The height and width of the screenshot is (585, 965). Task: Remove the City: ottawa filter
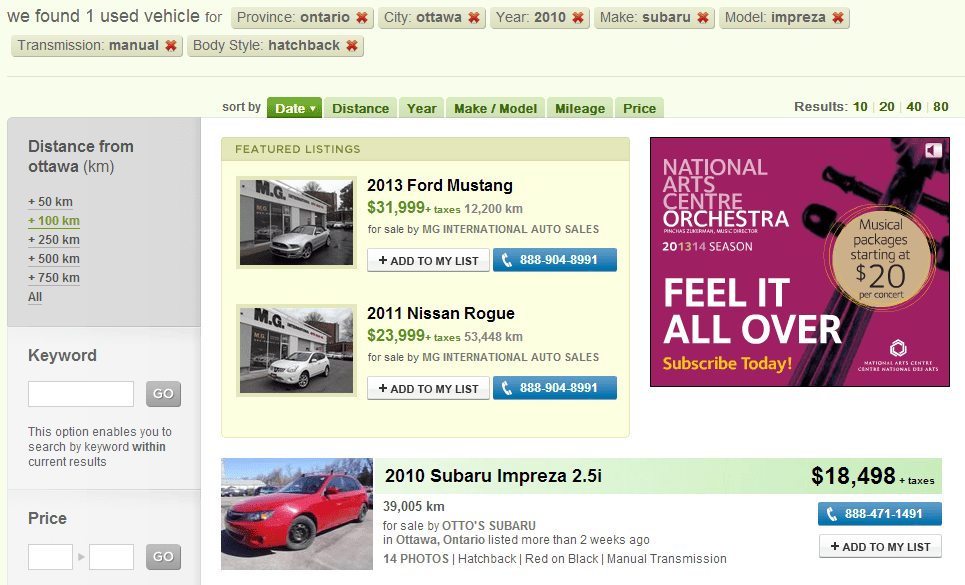pos(473,18)
